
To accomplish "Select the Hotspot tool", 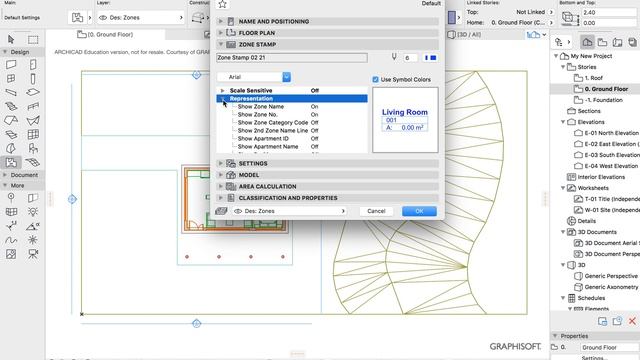I will [x=33, y=240].
